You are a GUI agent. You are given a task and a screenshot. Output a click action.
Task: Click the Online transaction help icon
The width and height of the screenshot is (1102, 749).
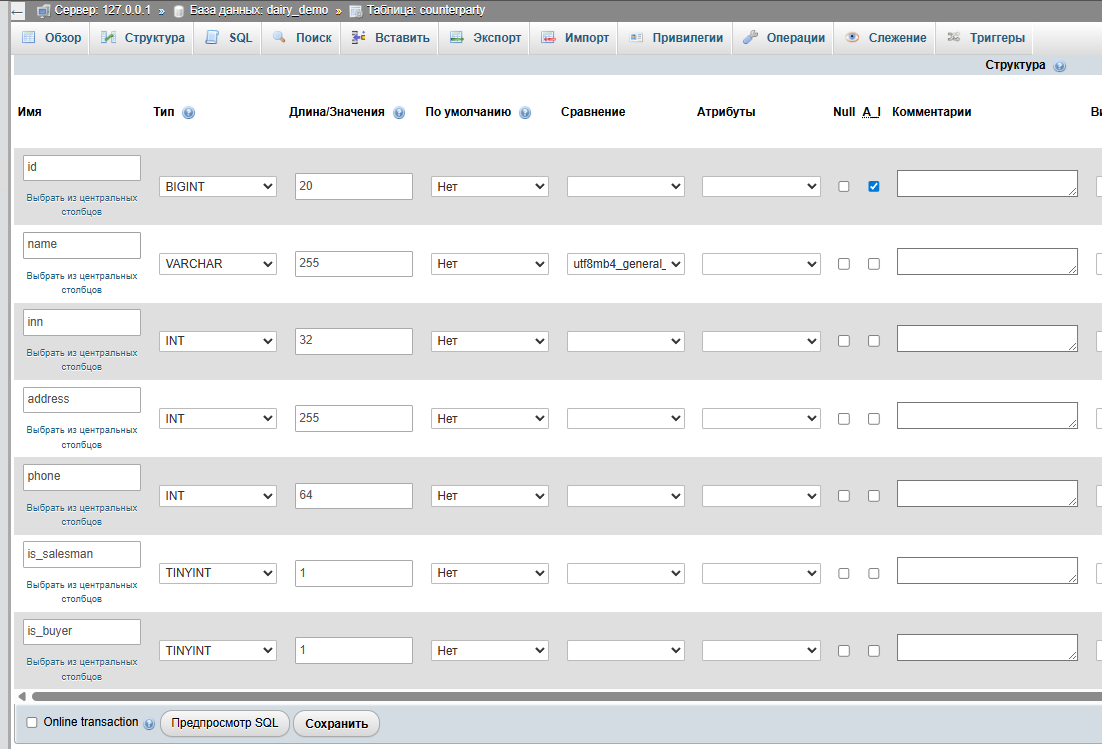pyautogui.click(x=149, y=723)
